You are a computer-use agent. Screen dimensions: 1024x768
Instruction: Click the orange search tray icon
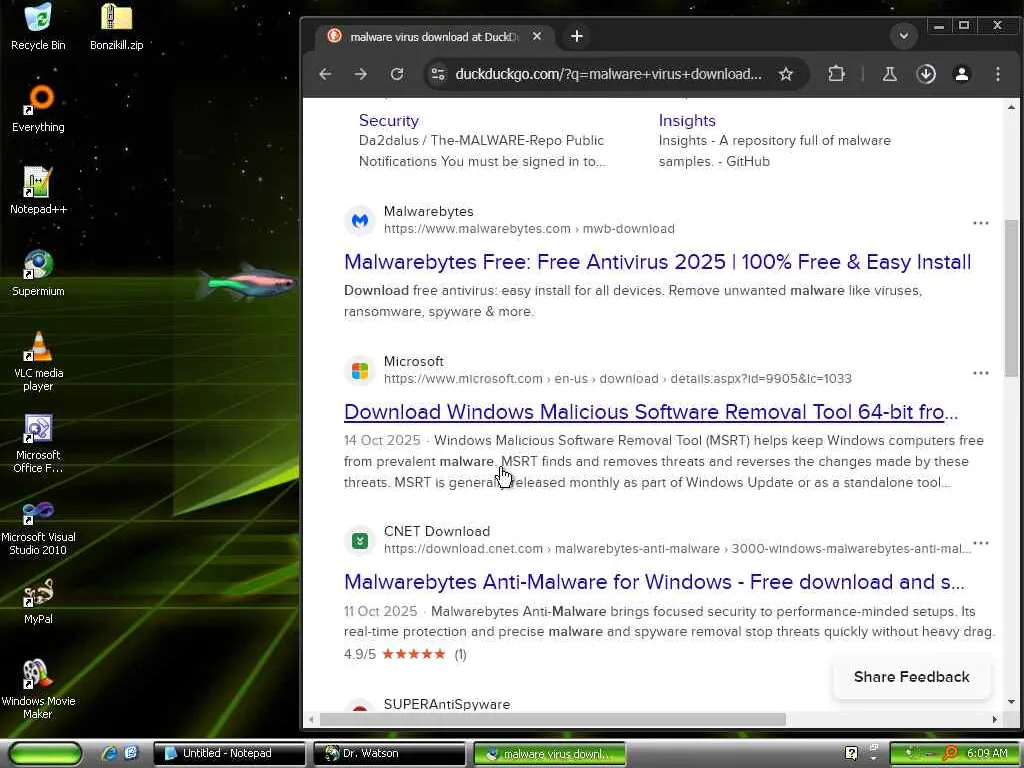click(x=951, y=753)
